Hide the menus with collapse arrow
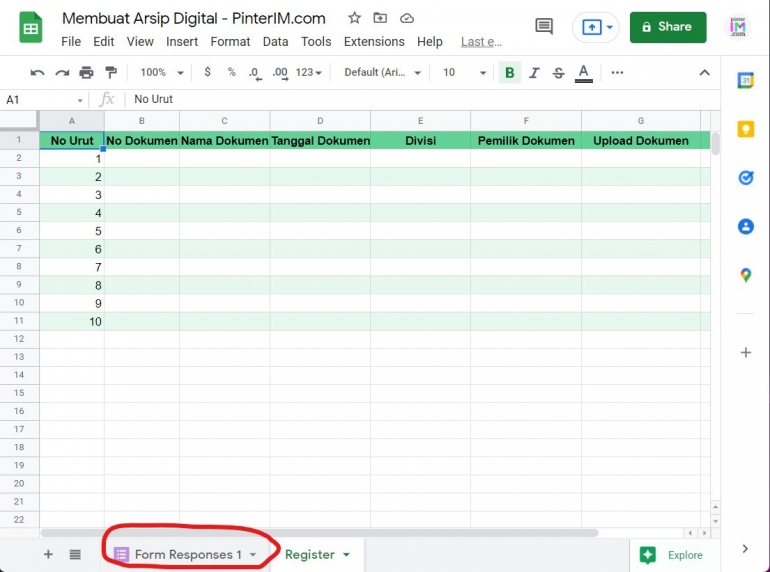This screenshot has width=770, height=572. click(x=704, y=73)
